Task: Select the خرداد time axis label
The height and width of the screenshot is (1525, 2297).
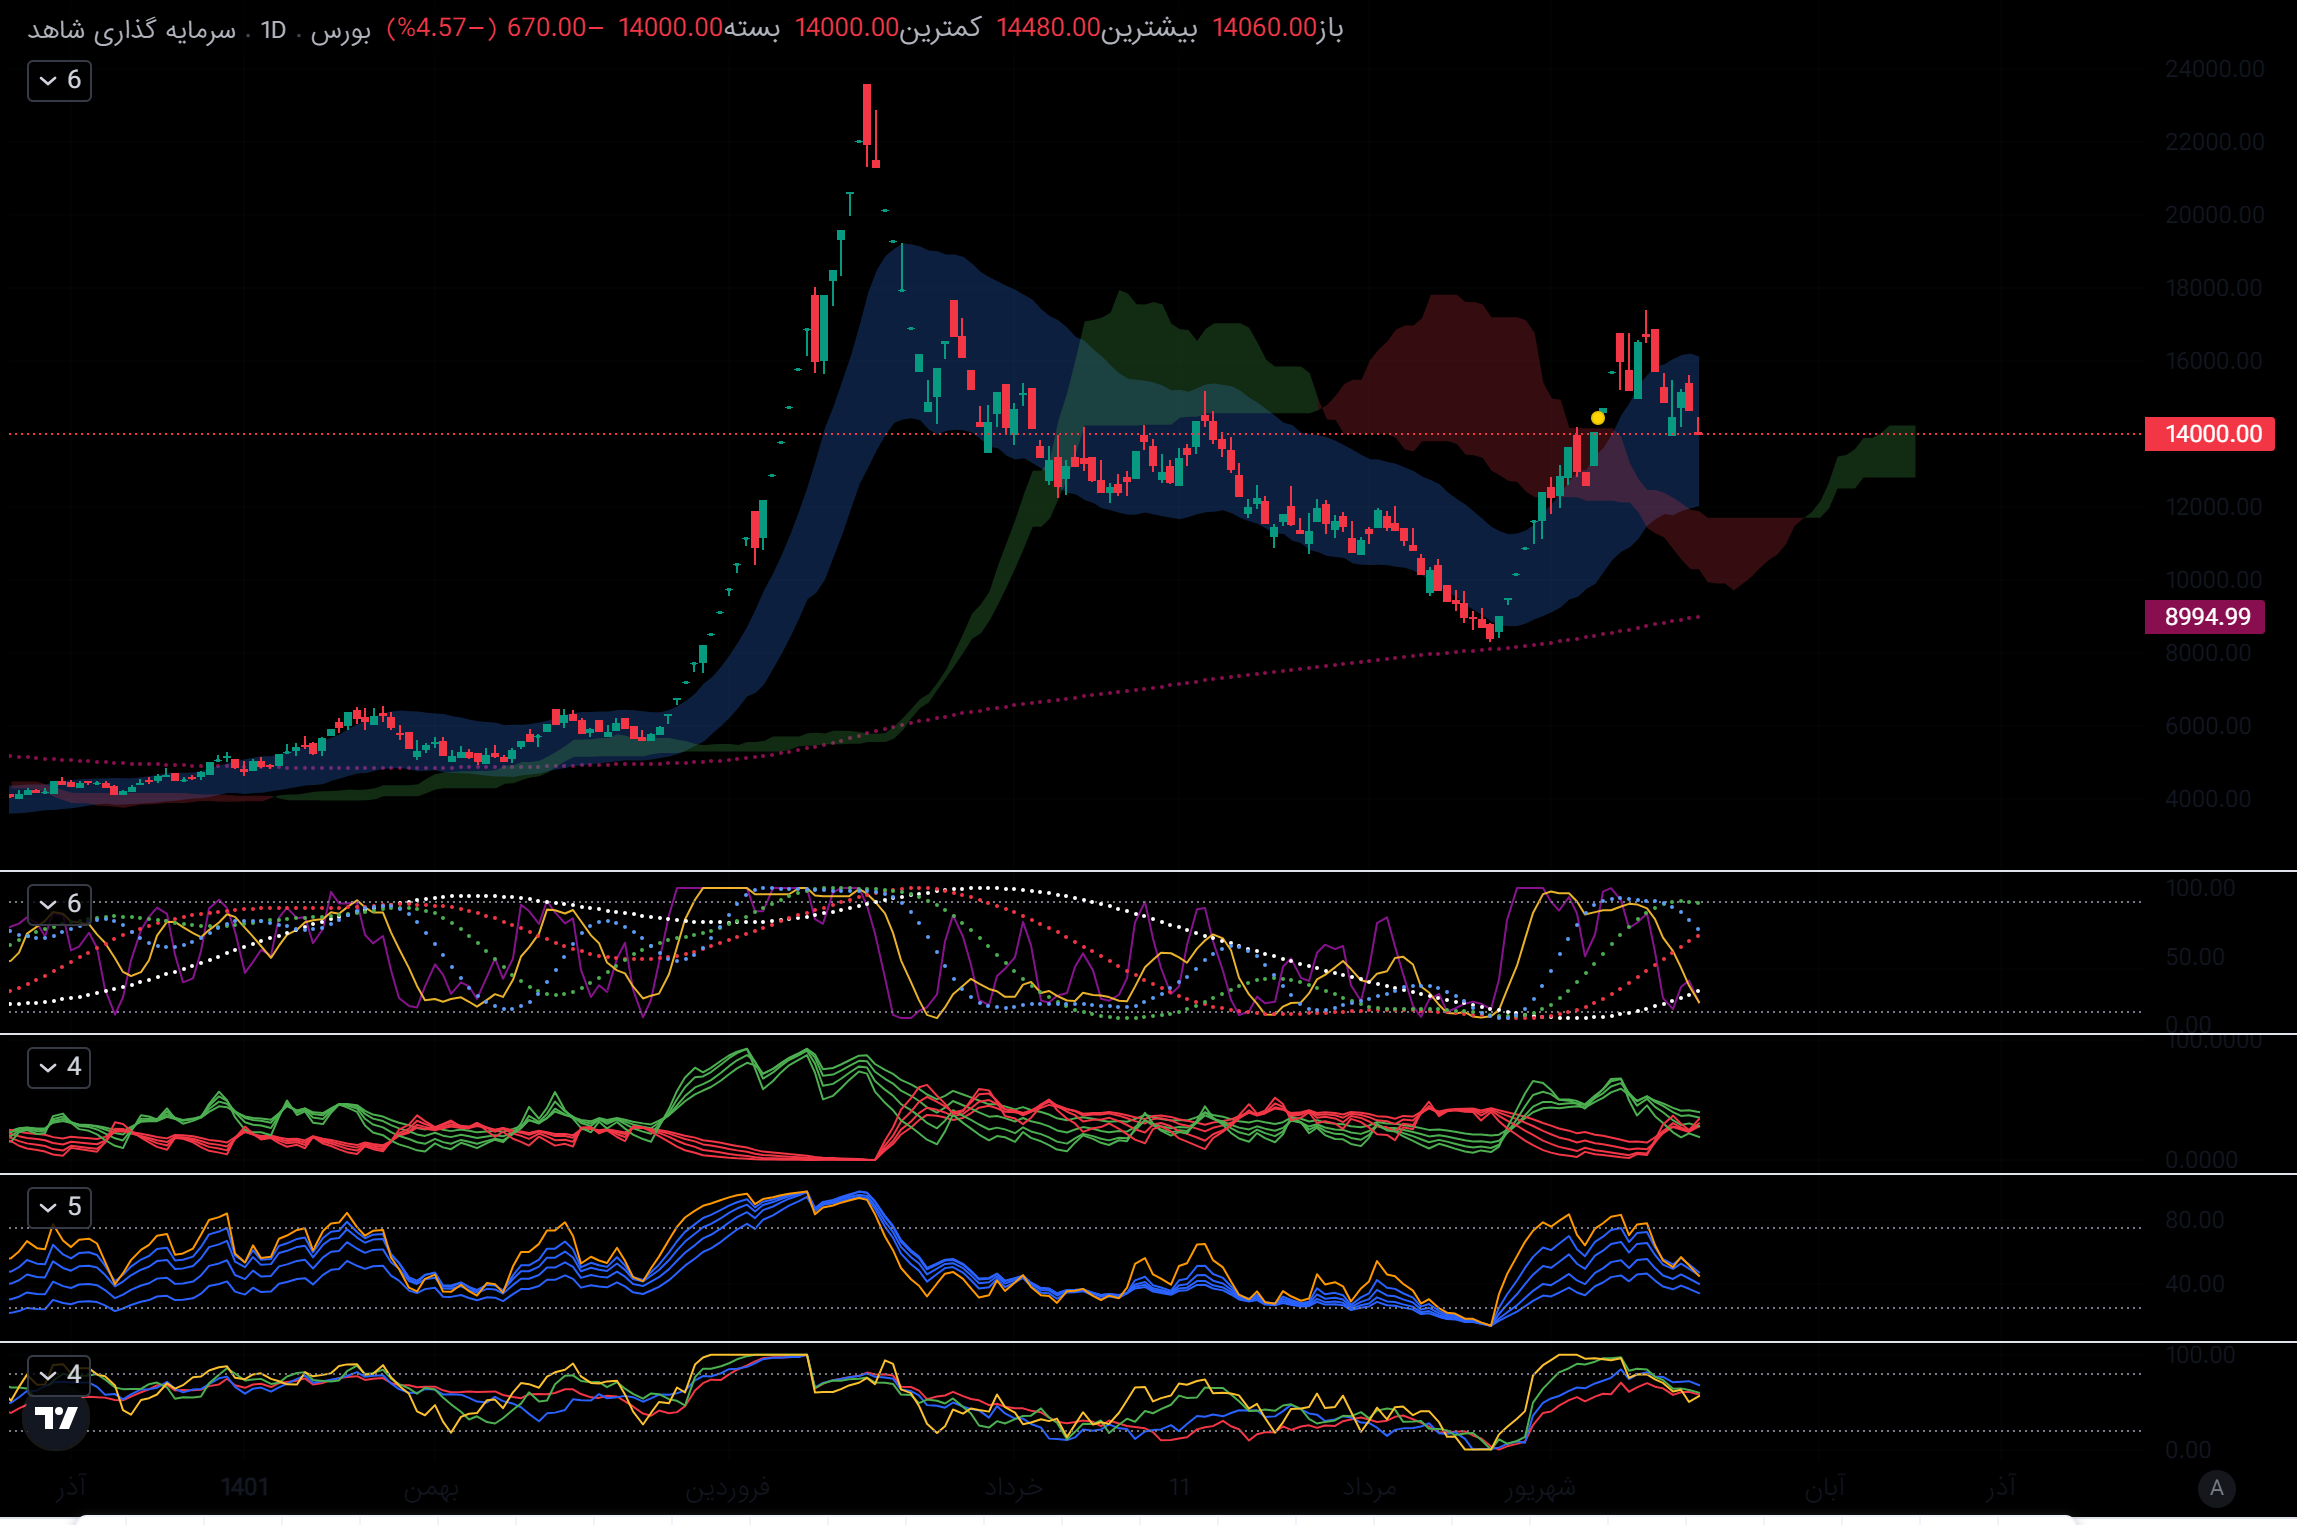Action: pyautogui.click(x=1013, y=1488)
